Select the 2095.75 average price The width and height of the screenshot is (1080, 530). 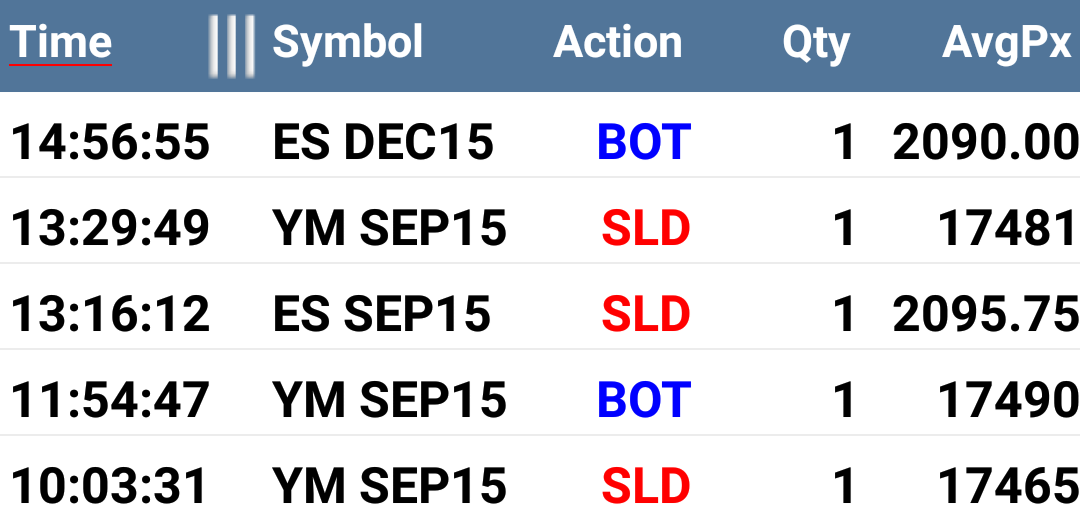point(985,314)
